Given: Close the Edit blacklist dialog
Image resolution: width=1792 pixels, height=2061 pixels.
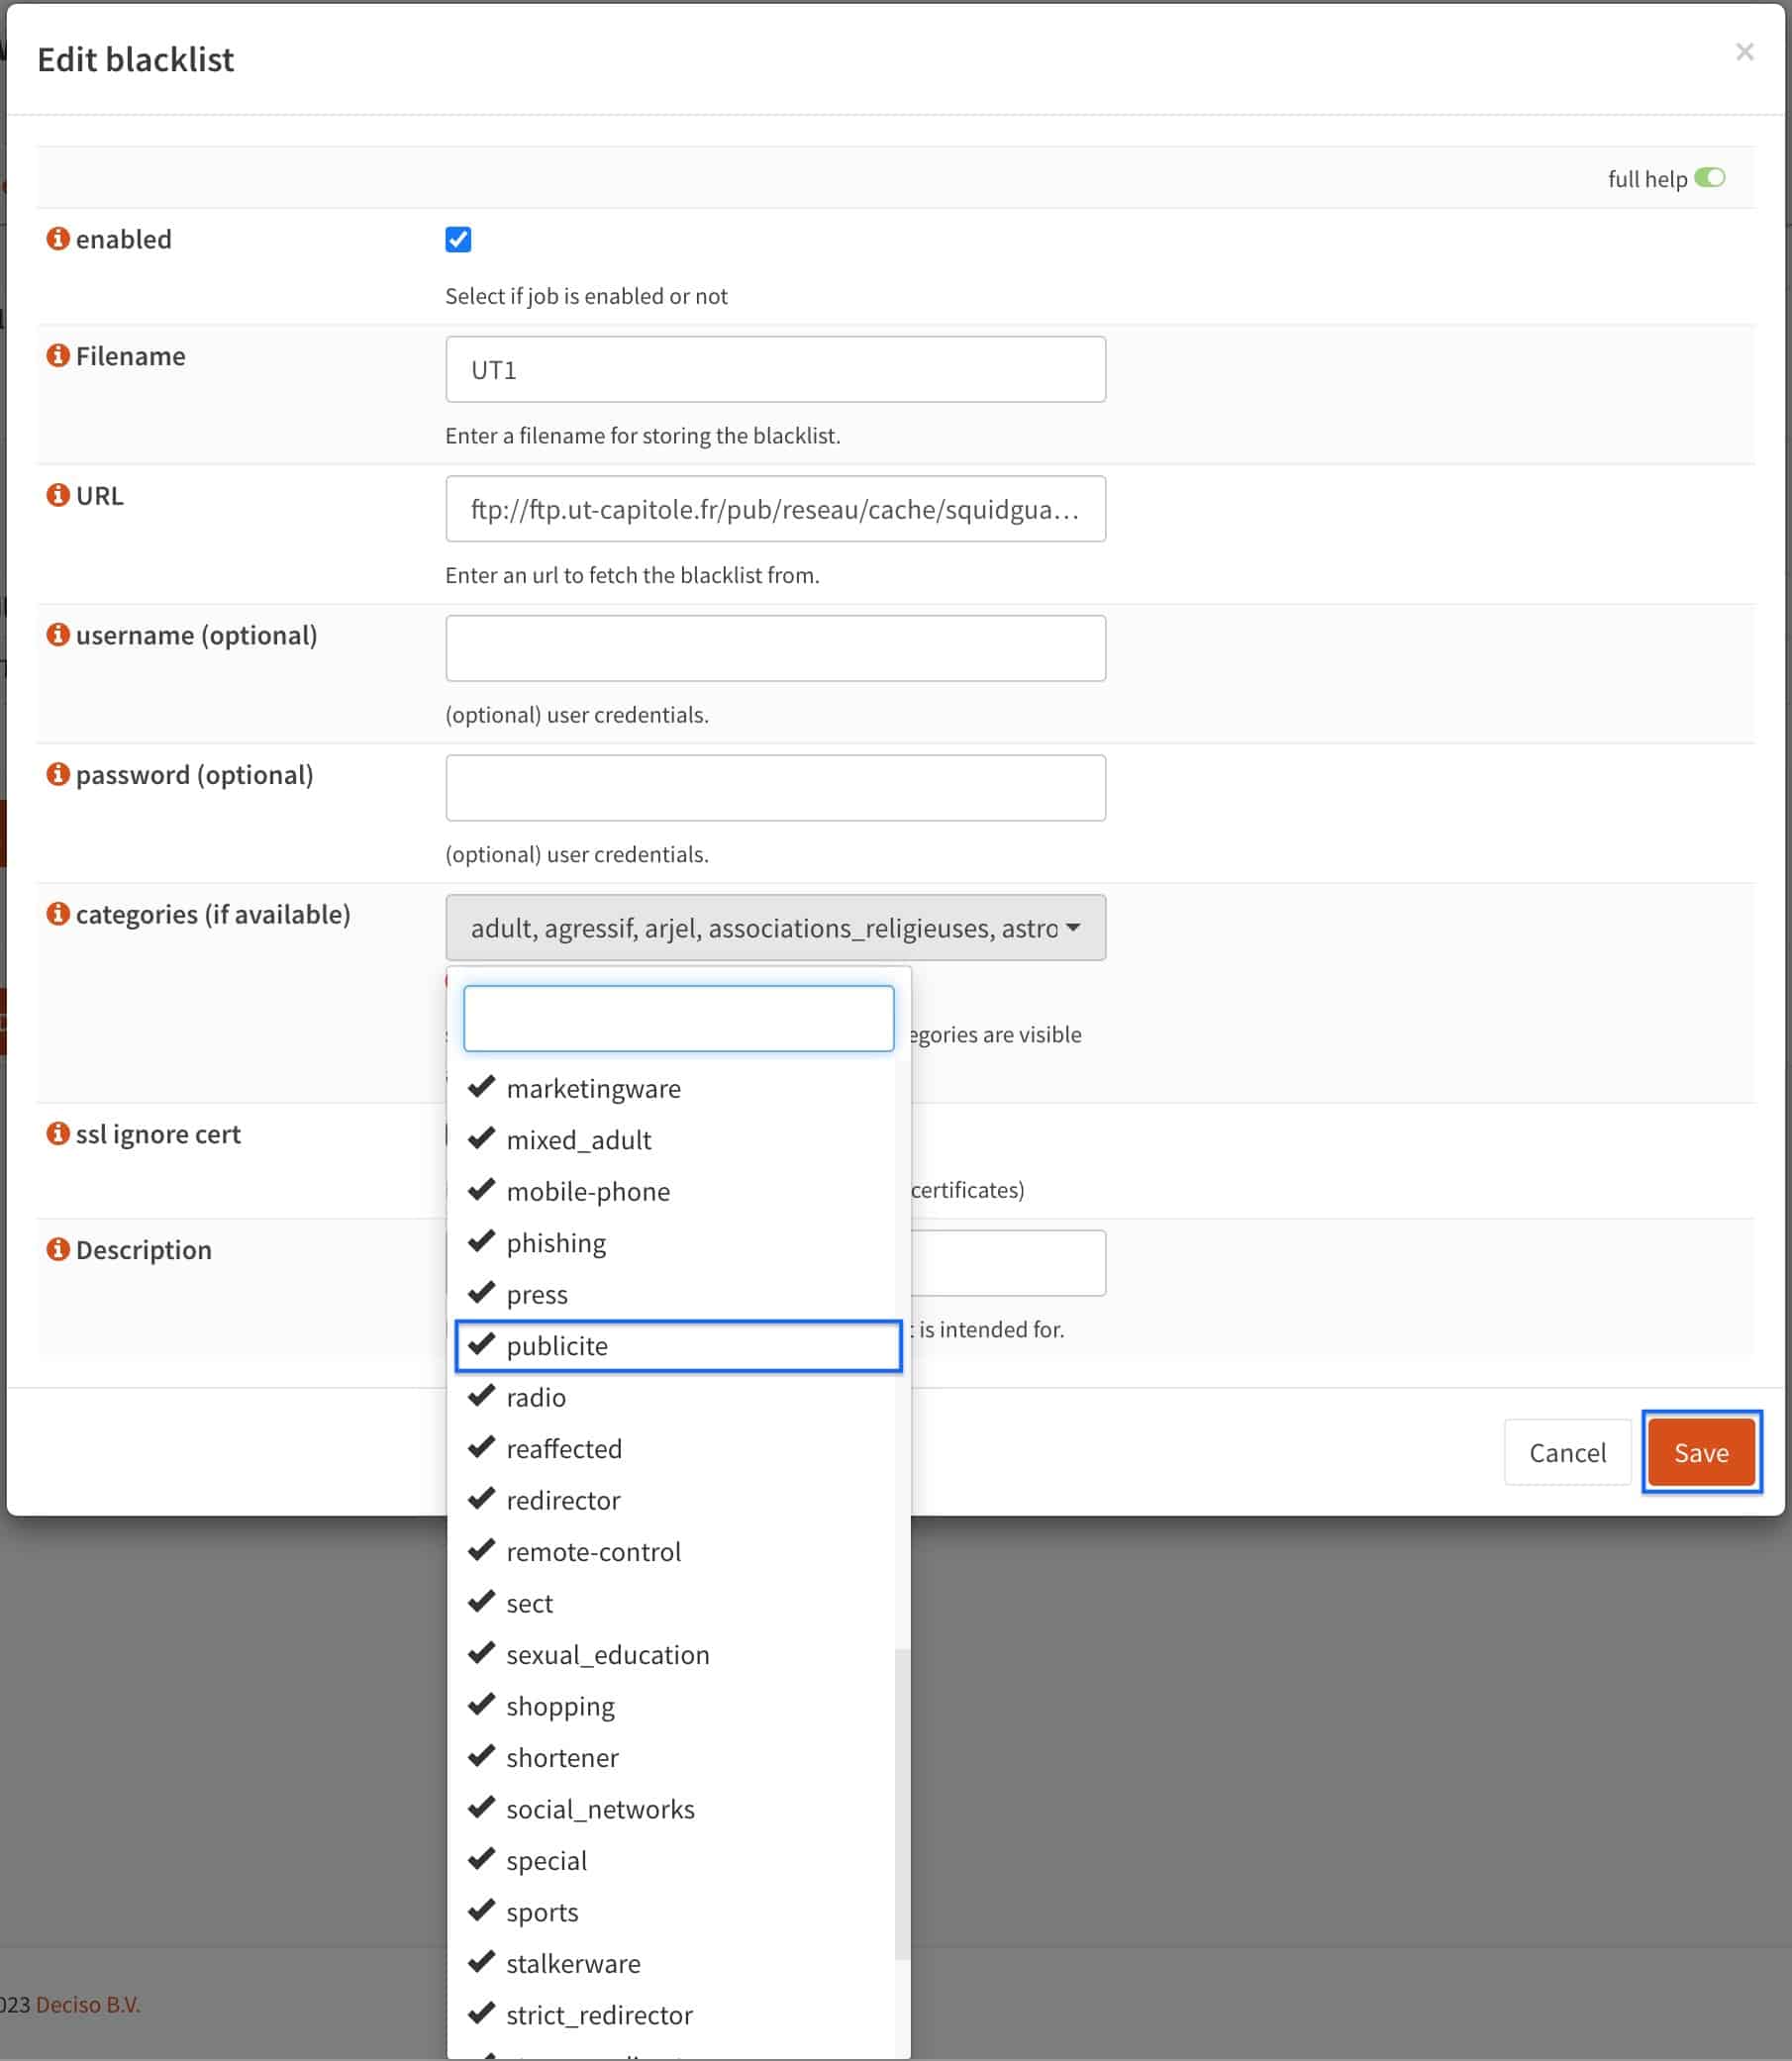Looking at the screenshot, I should click(1746, 52).
